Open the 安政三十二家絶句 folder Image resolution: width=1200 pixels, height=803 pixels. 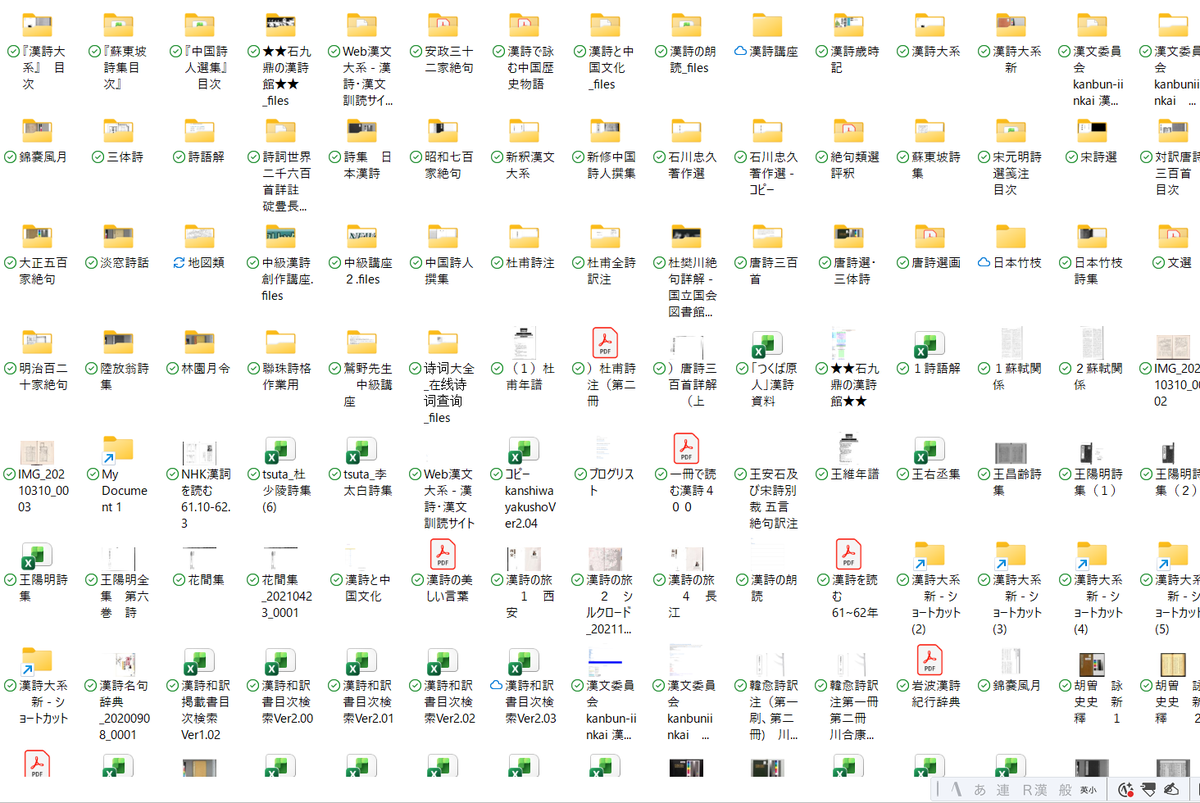click(x=444, y=24)
